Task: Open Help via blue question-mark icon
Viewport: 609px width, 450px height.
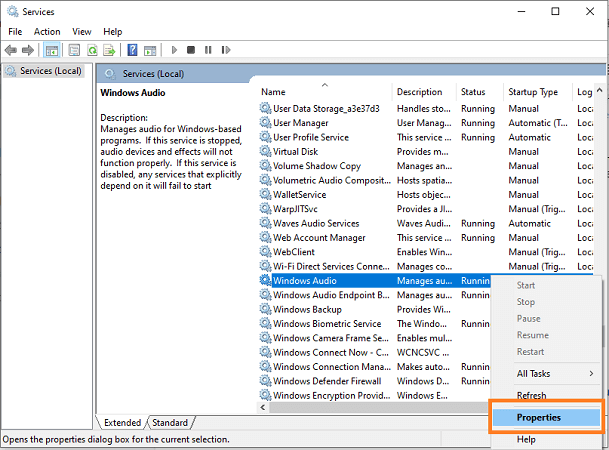Action: point(132,50)
